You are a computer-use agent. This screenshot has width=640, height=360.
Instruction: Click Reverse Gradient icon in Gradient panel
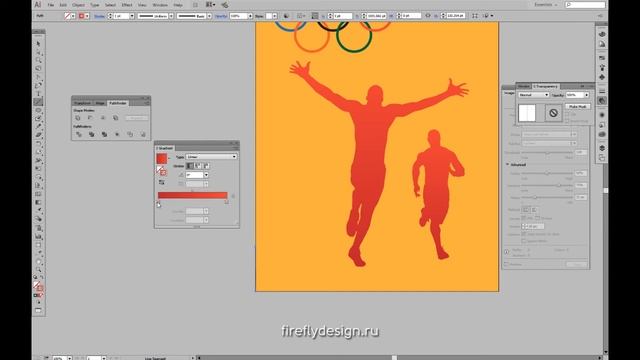(x=162, y=182)
